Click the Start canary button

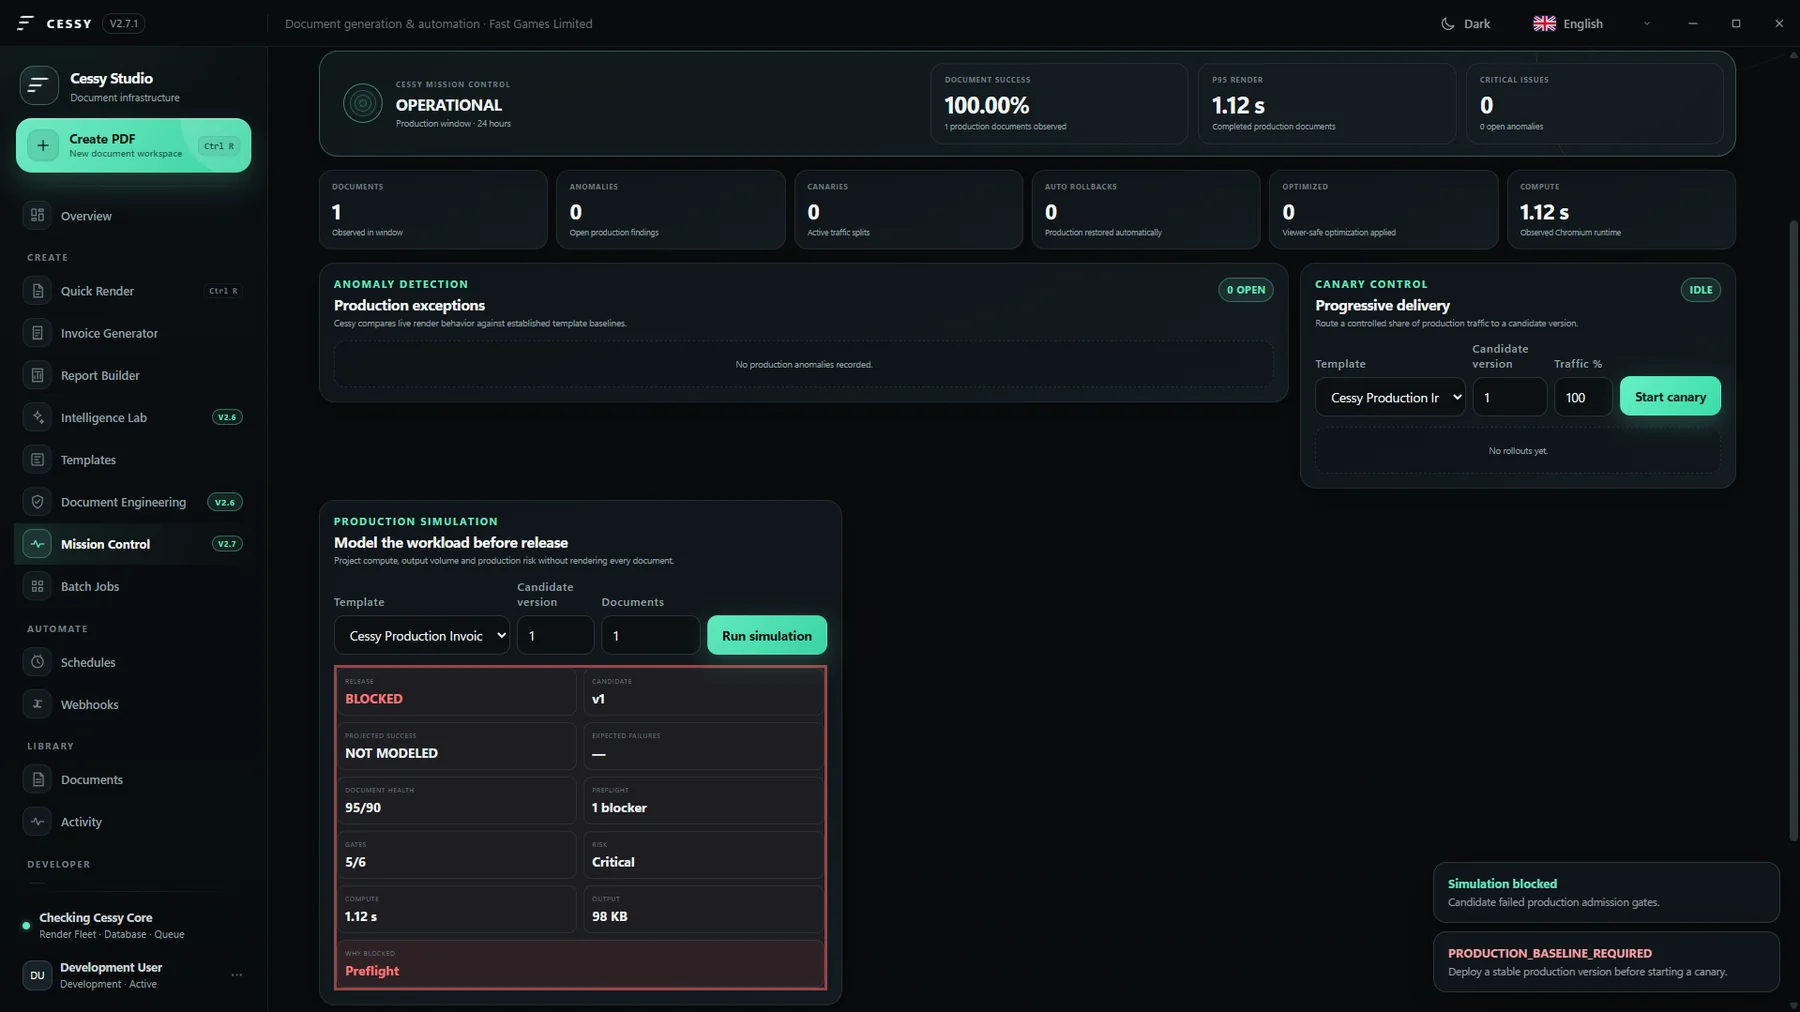1670,396
